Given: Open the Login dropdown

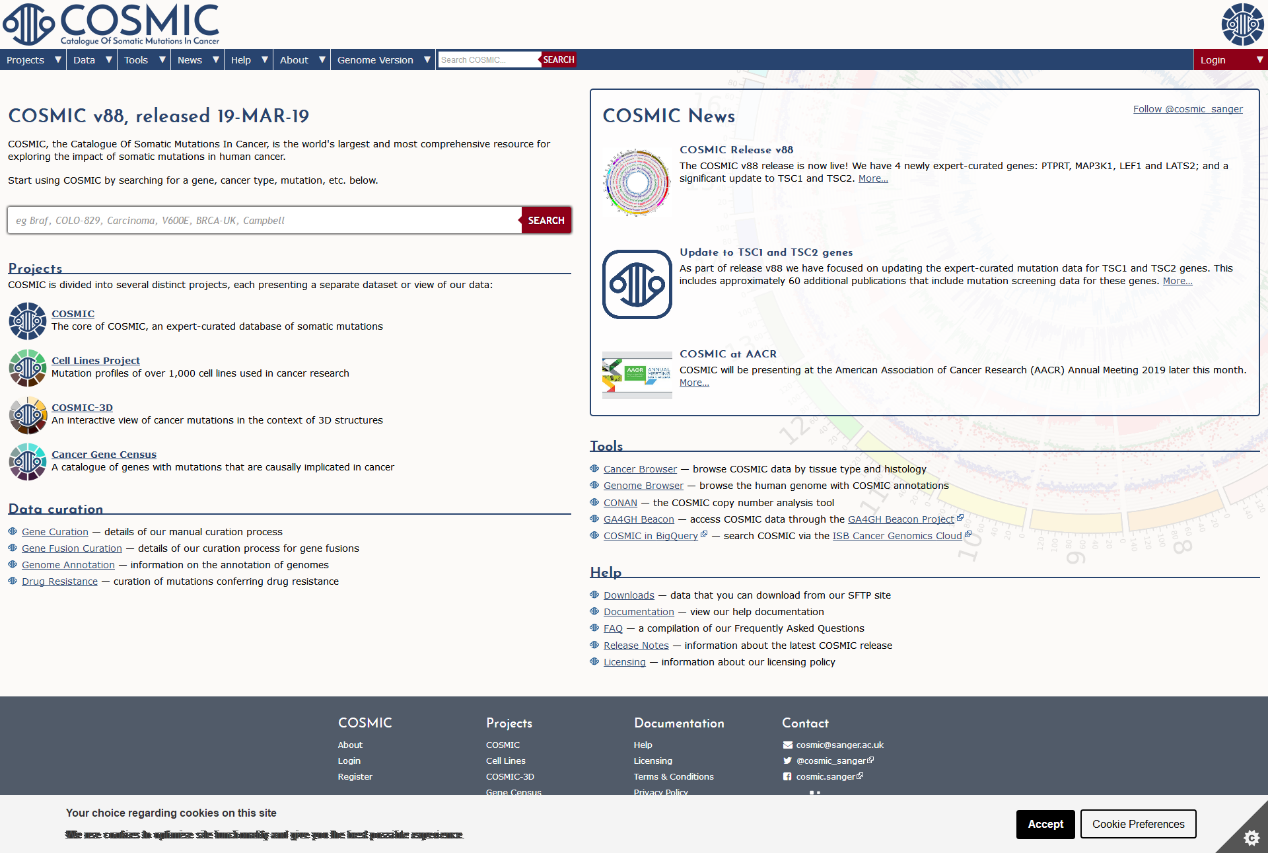Looking at the screenshot, I should 1229,60.
